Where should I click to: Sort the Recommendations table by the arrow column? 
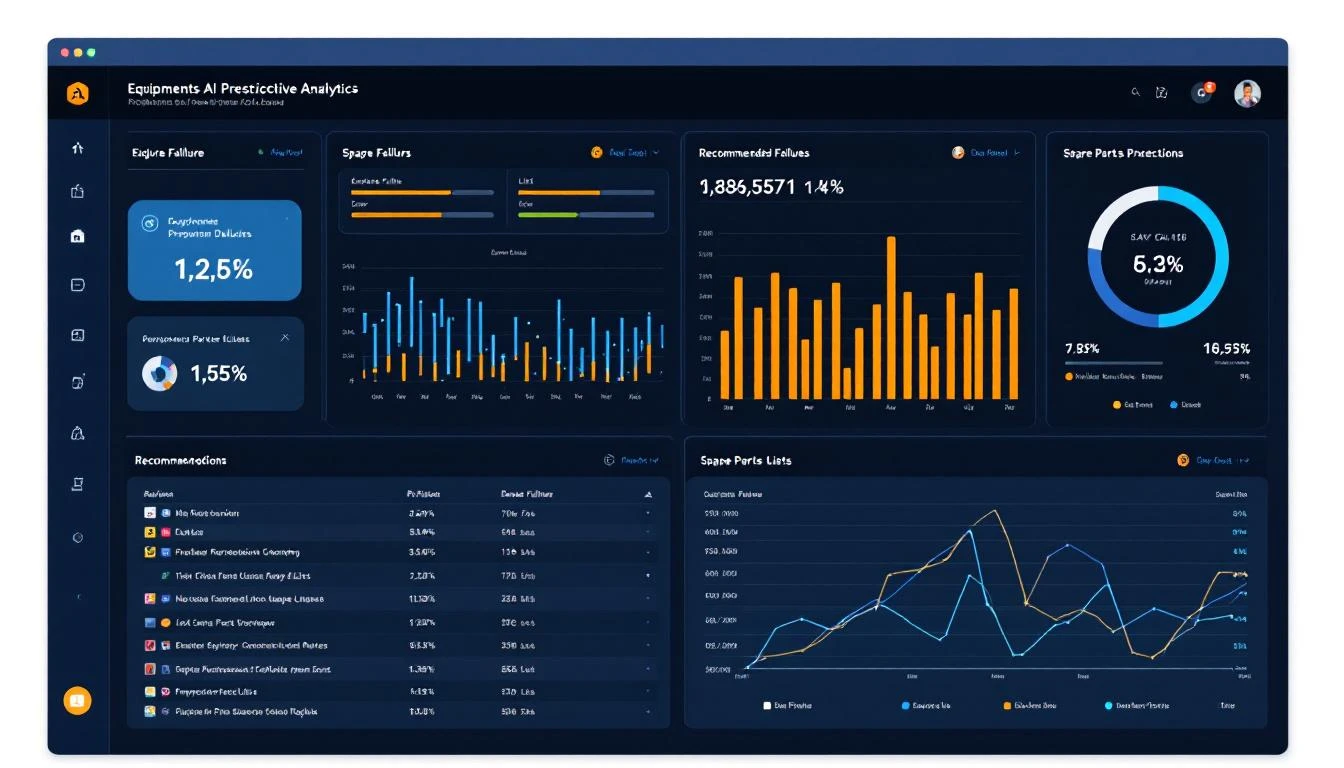(648, 493)
